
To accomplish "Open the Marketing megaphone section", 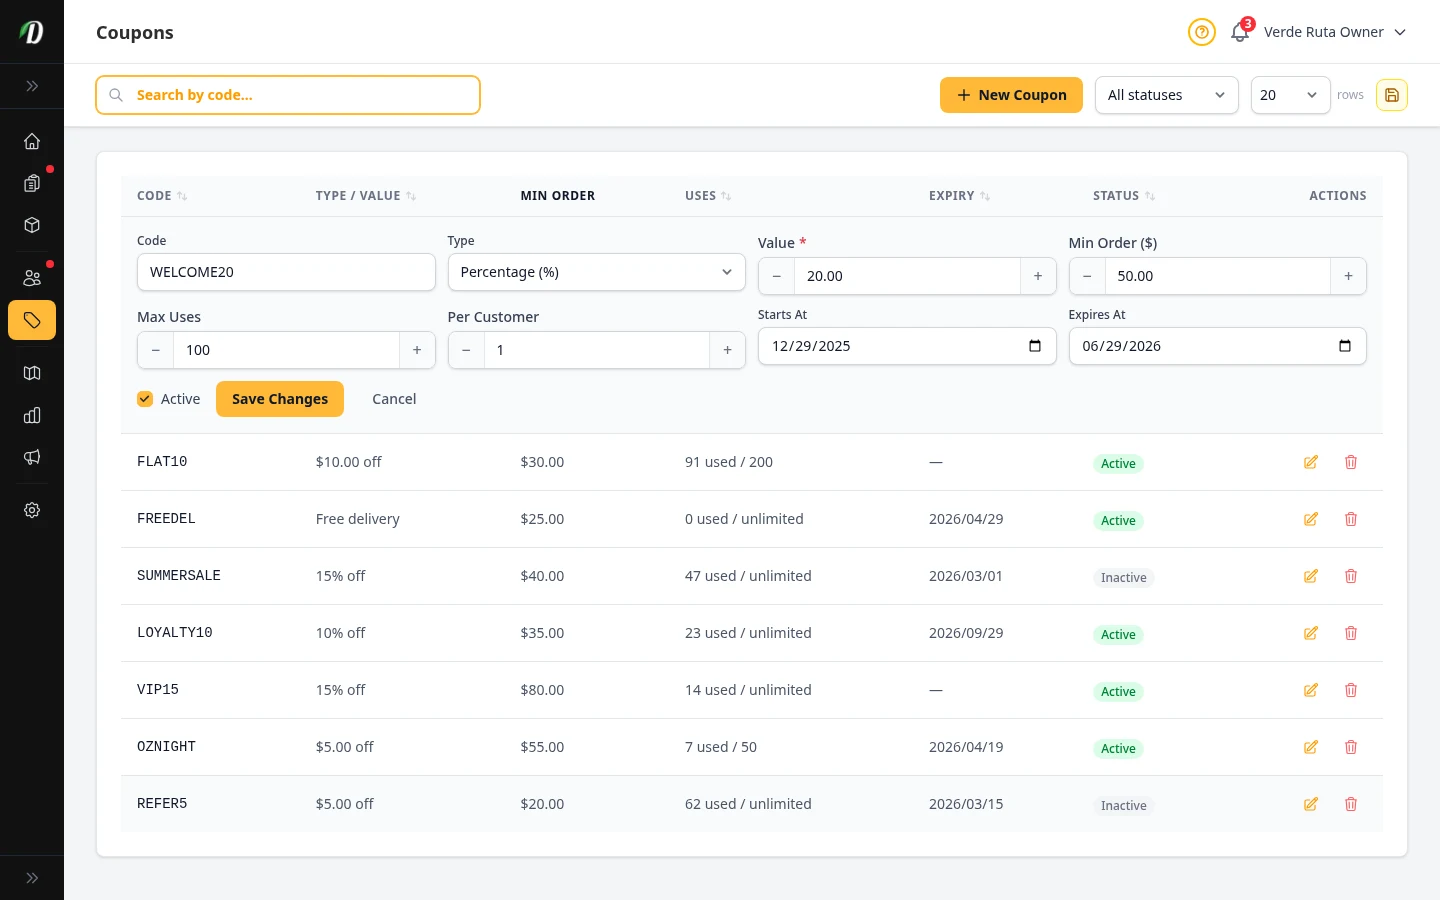I will [x=32, y=457].
